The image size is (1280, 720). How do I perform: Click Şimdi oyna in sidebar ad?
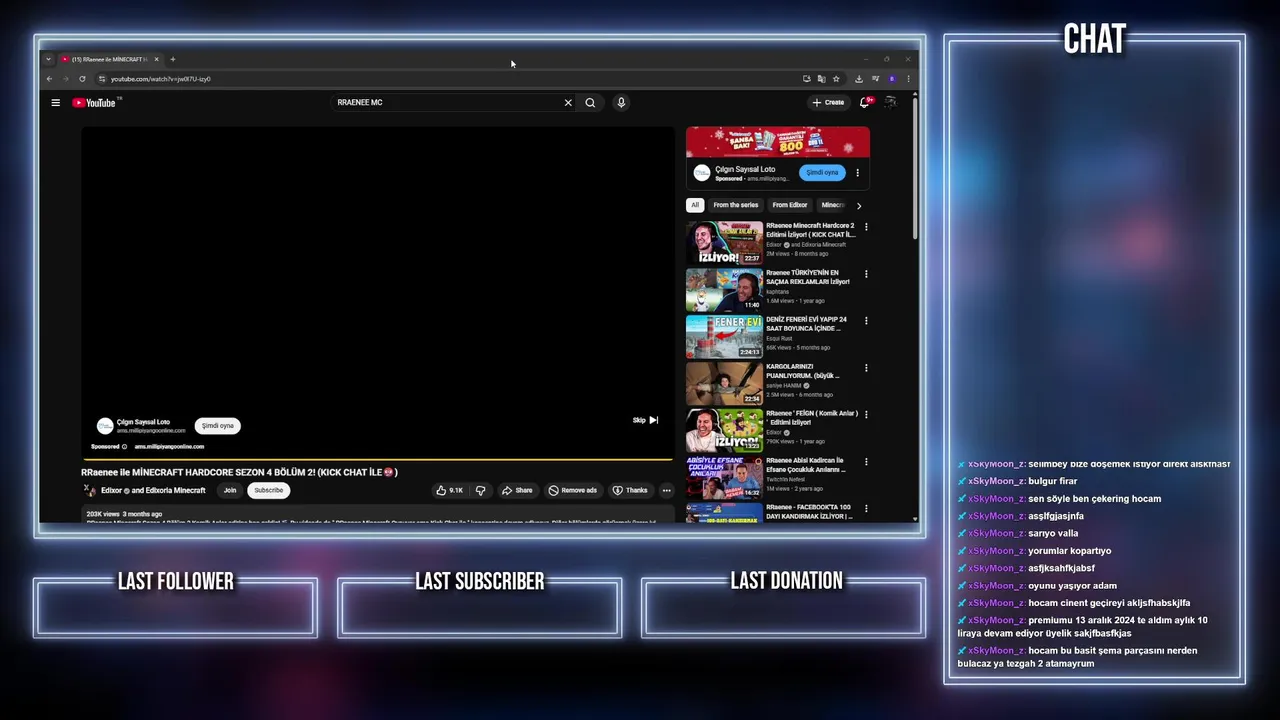822,172
